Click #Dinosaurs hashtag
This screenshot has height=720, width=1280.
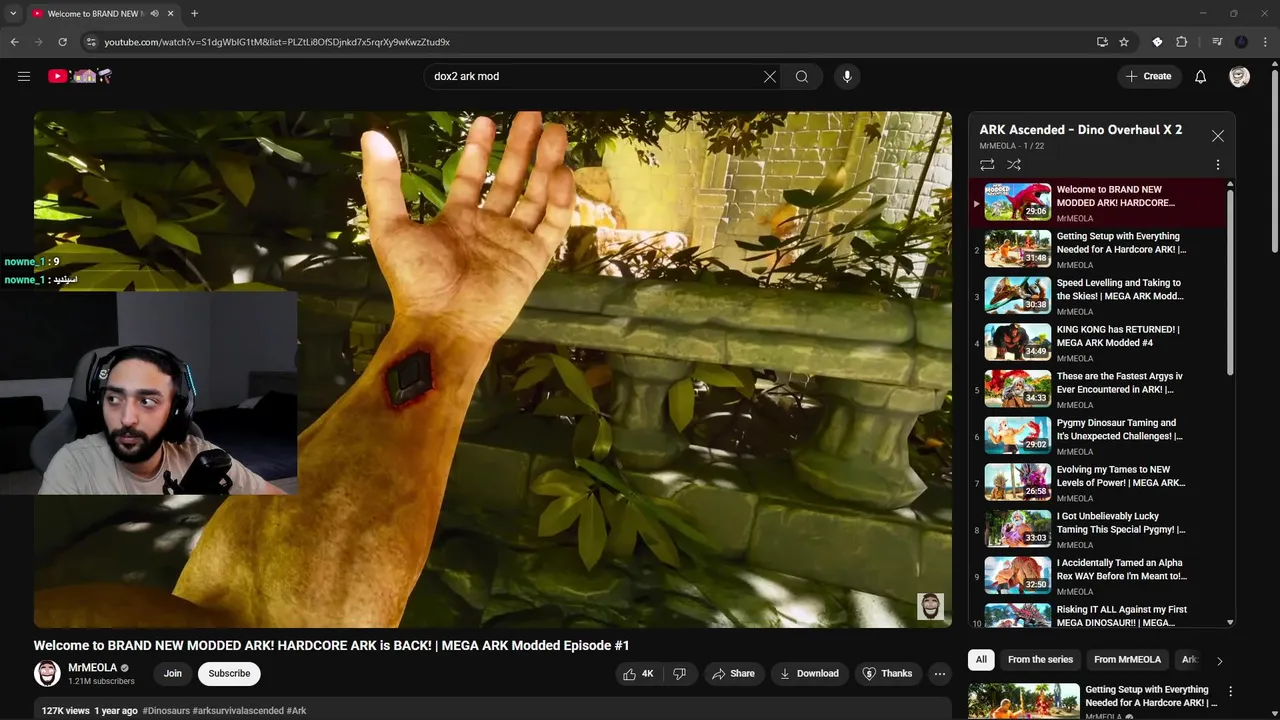click(166, 711)
